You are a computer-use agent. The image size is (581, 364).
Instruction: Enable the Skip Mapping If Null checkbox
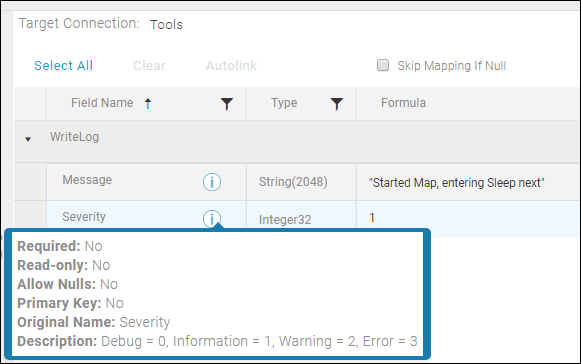pos(383,65)
